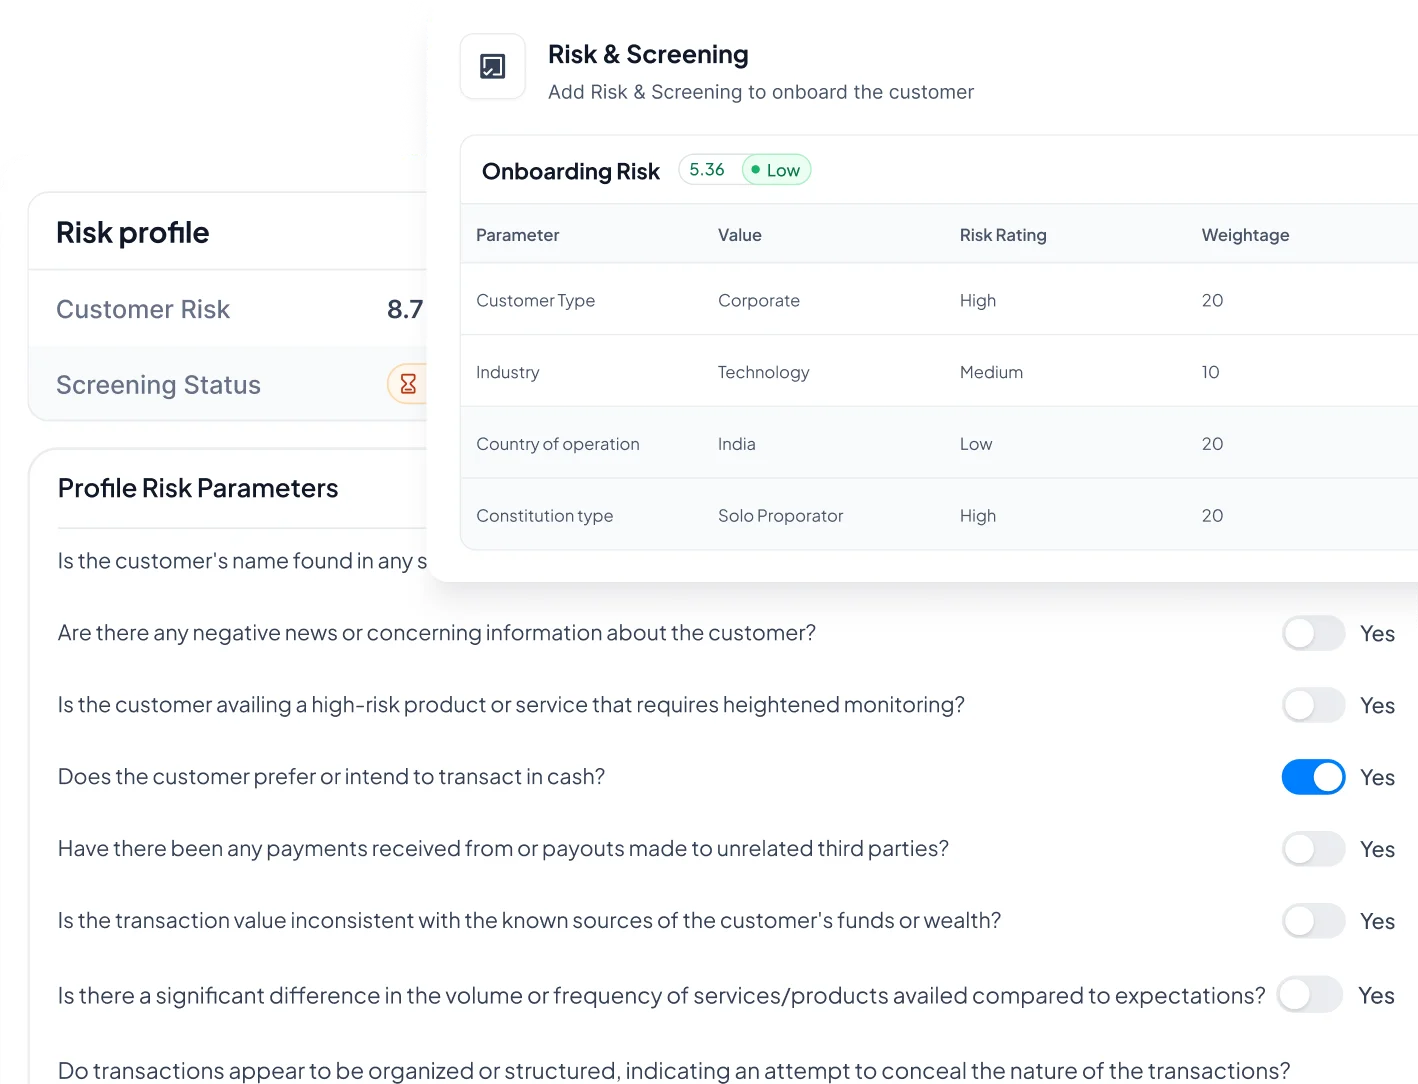Enable the inconsistent transaction value toggle
The image size is (1418, 1084).
click(x=1313, y=920)
